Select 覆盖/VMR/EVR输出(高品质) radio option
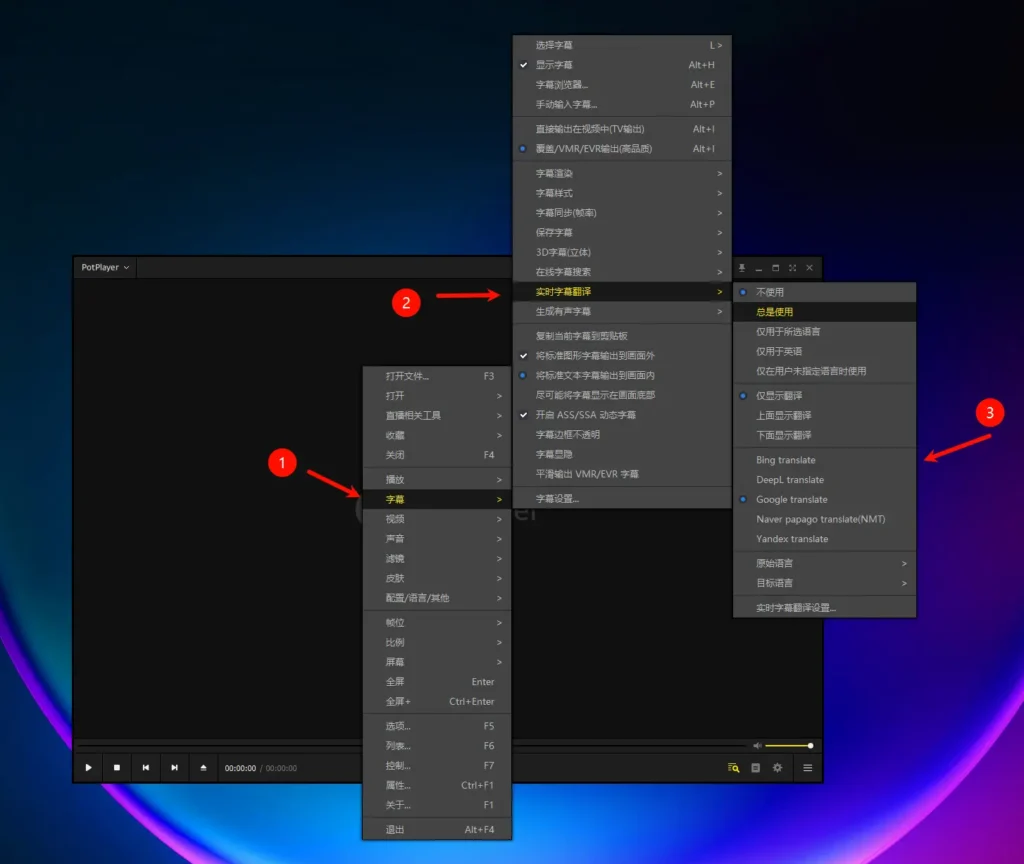The height and width of the screenshot is (864, 1024). pyautogui.click(x=622, y=149)
